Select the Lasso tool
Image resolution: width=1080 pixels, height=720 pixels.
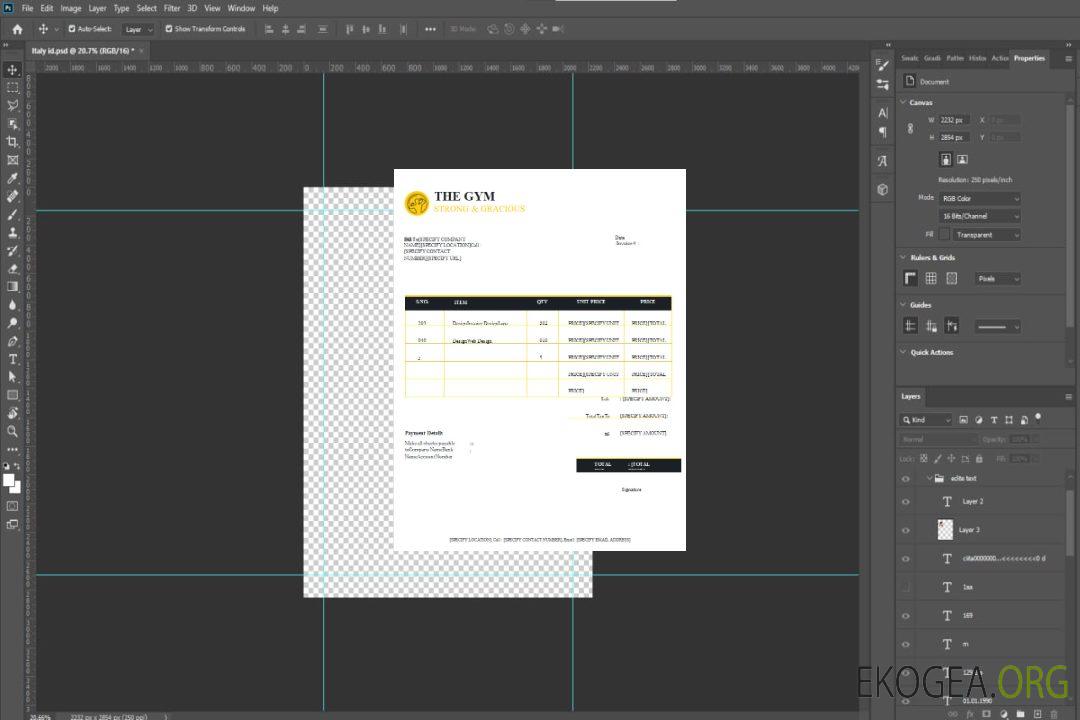(13, 105)
